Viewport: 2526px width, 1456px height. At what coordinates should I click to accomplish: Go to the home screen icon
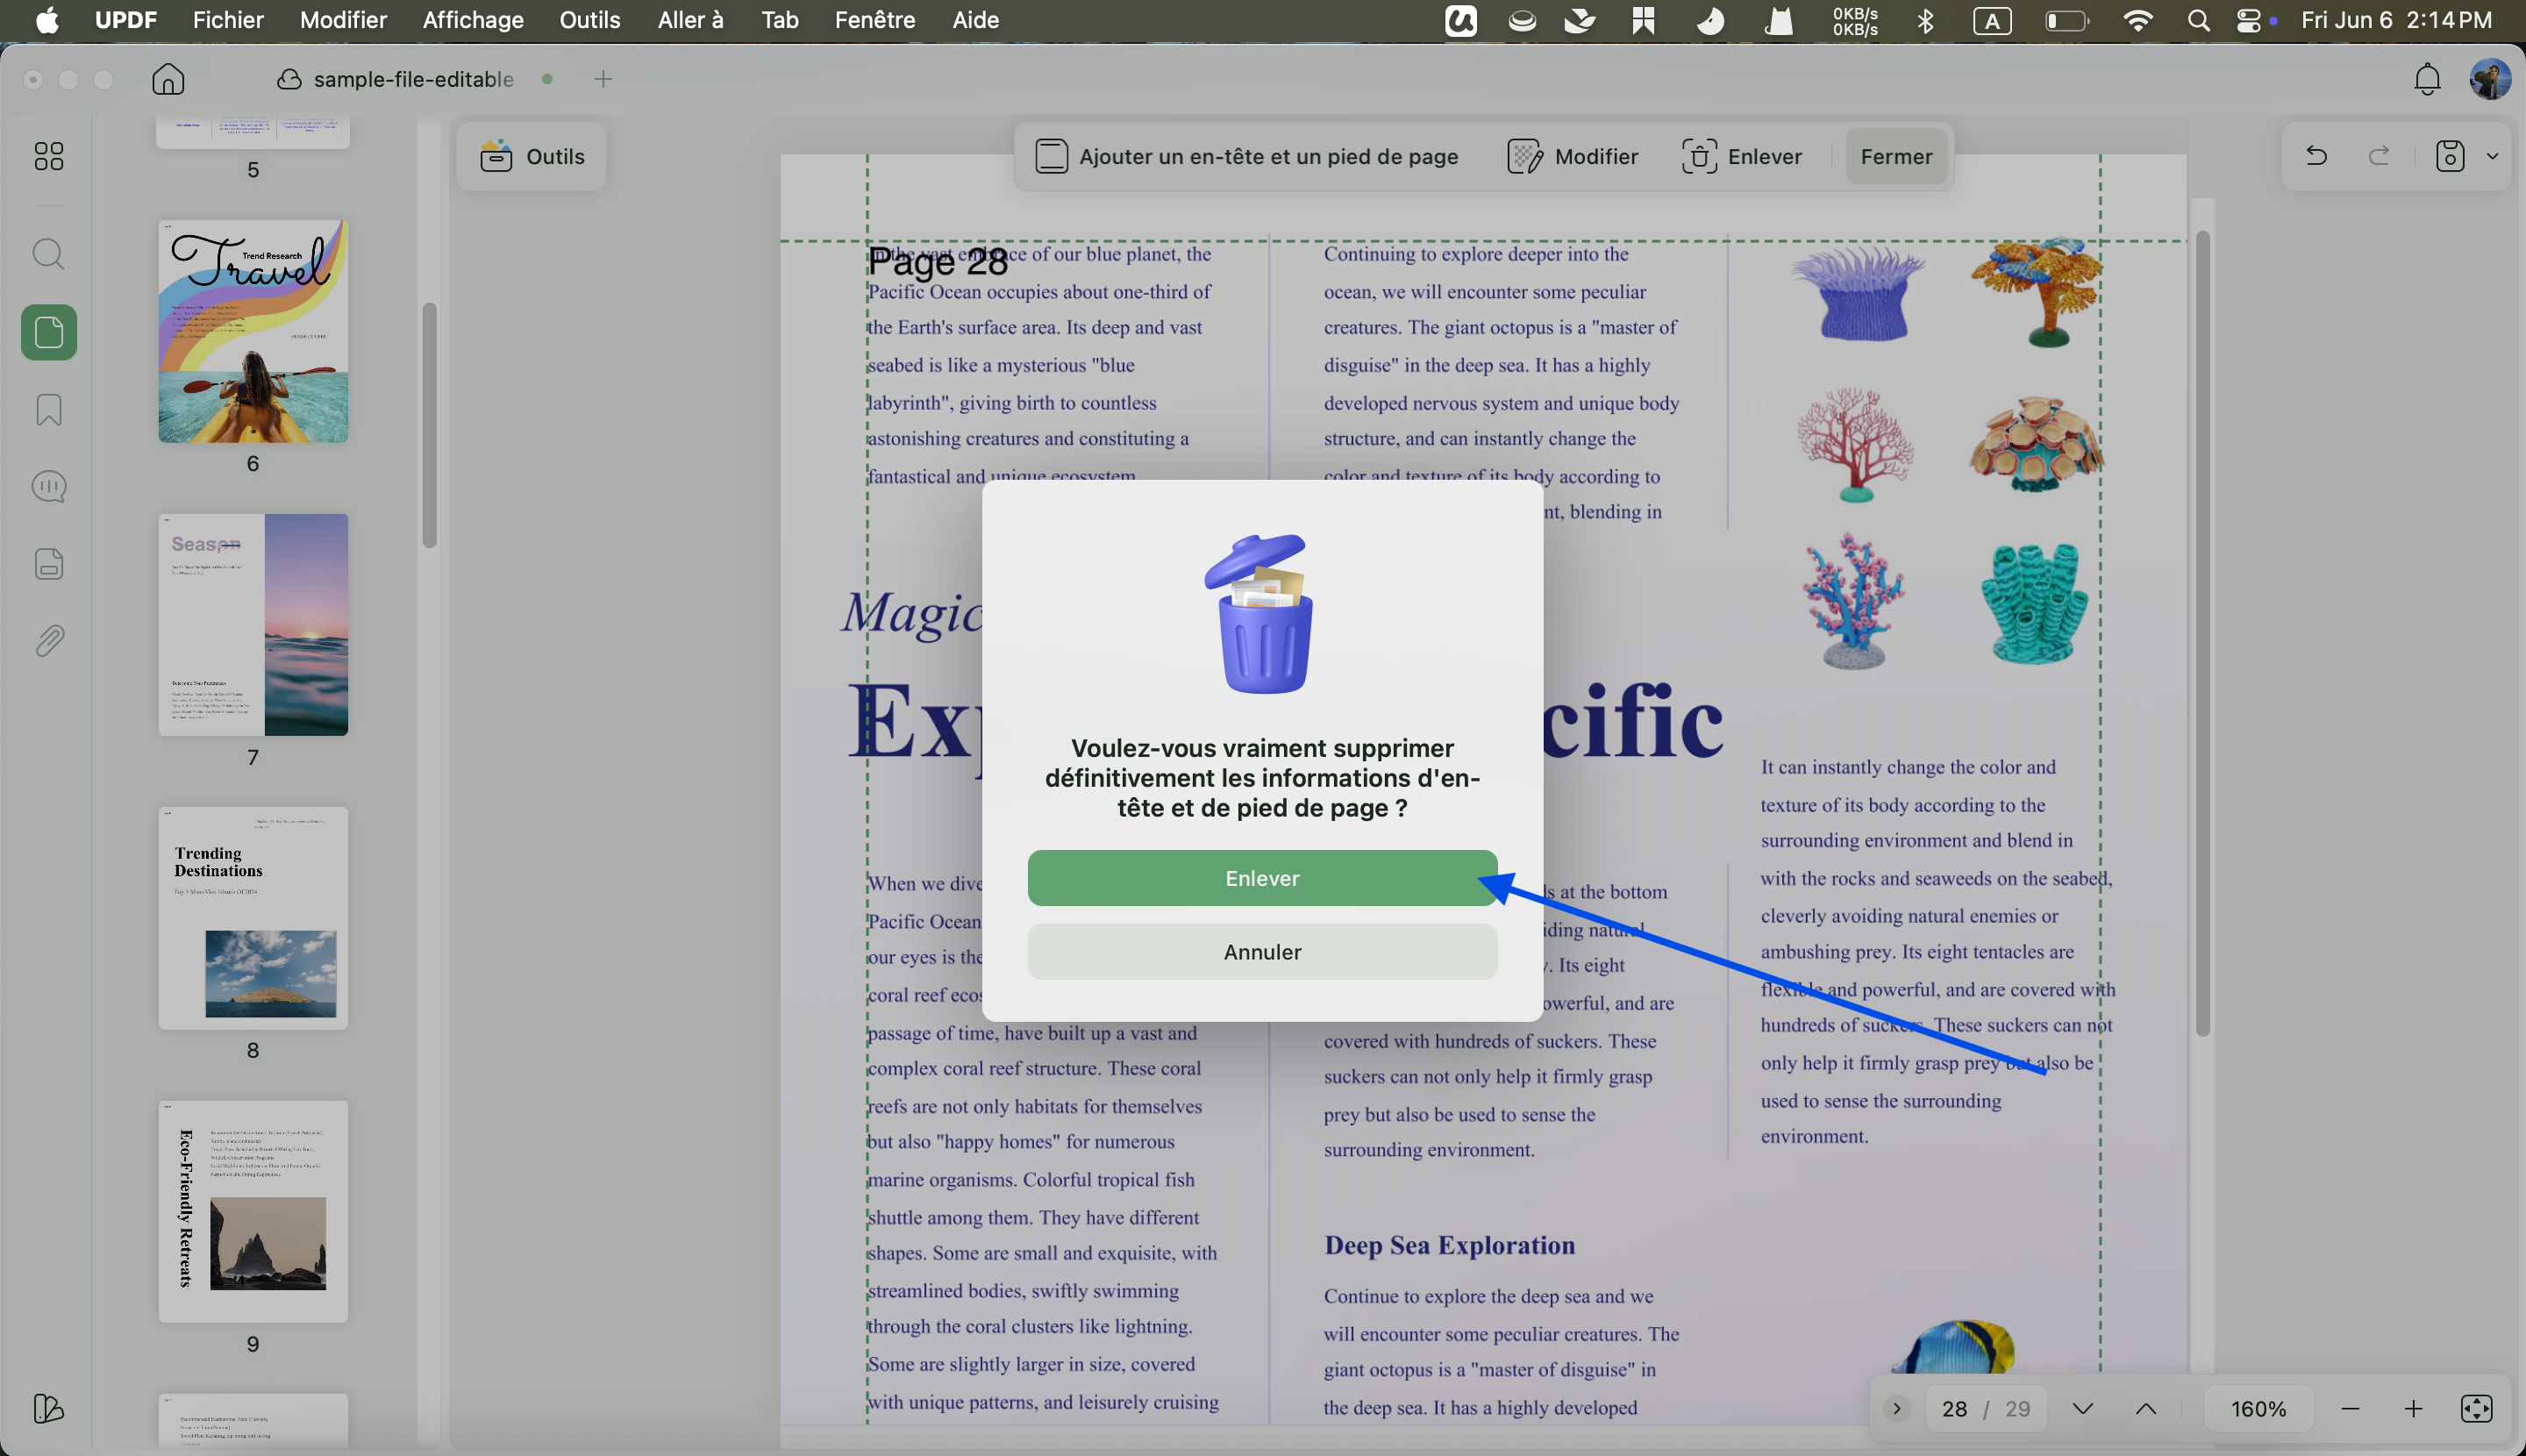coord(168,79)
